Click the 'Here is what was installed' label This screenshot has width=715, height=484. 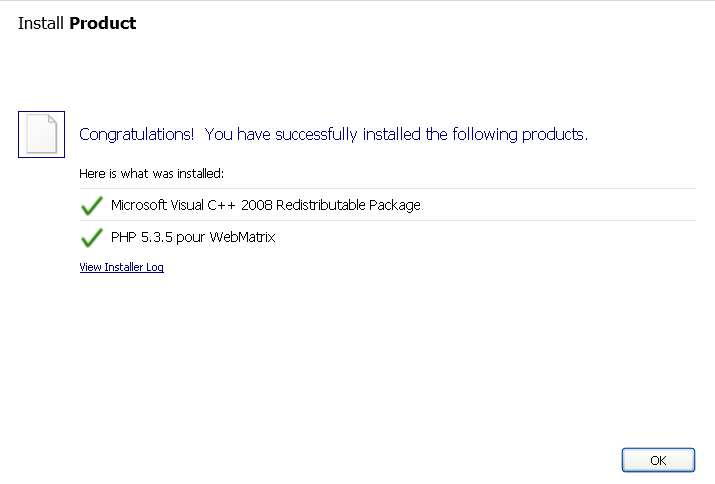coord(151,173)
